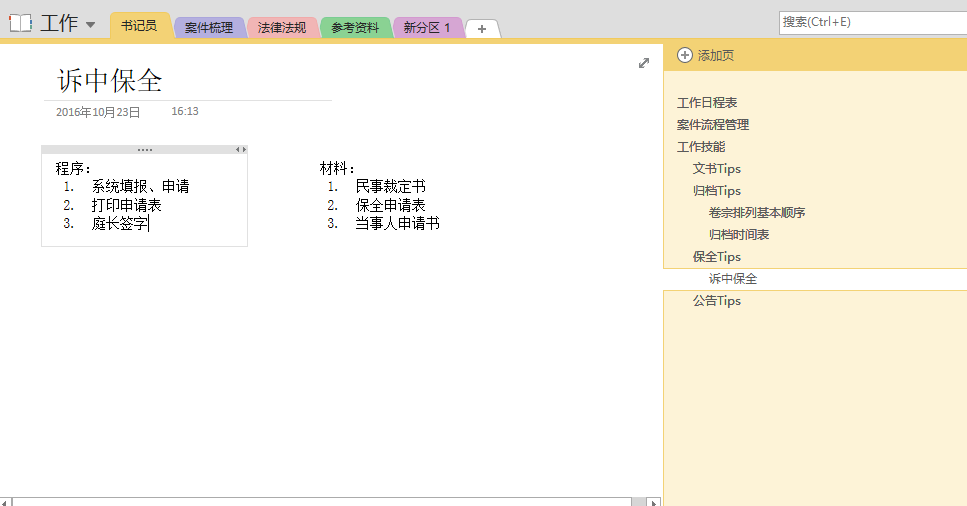Click the note container width arrows icon
Viewport: 967px width, 506px height.
click(241, 150)
